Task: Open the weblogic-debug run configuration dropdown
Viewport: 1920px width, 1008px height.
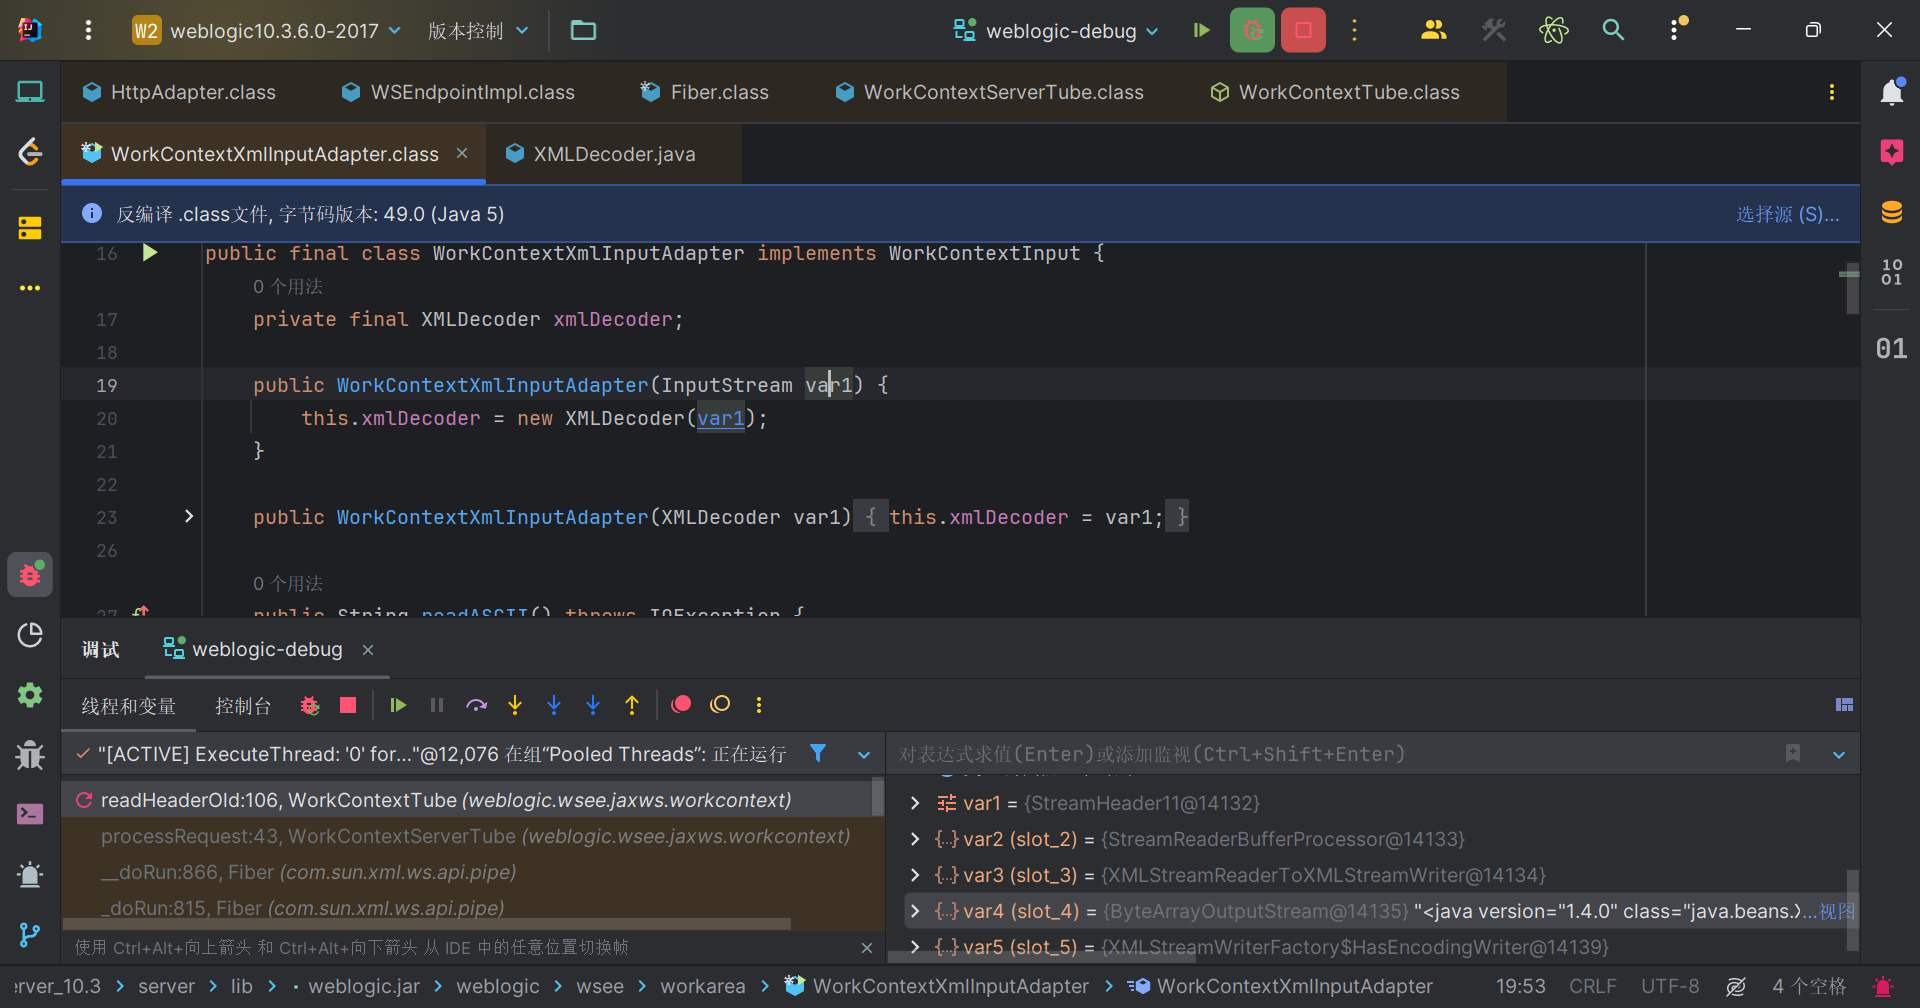Action: pyautogui.click(x=1056, y=30)
